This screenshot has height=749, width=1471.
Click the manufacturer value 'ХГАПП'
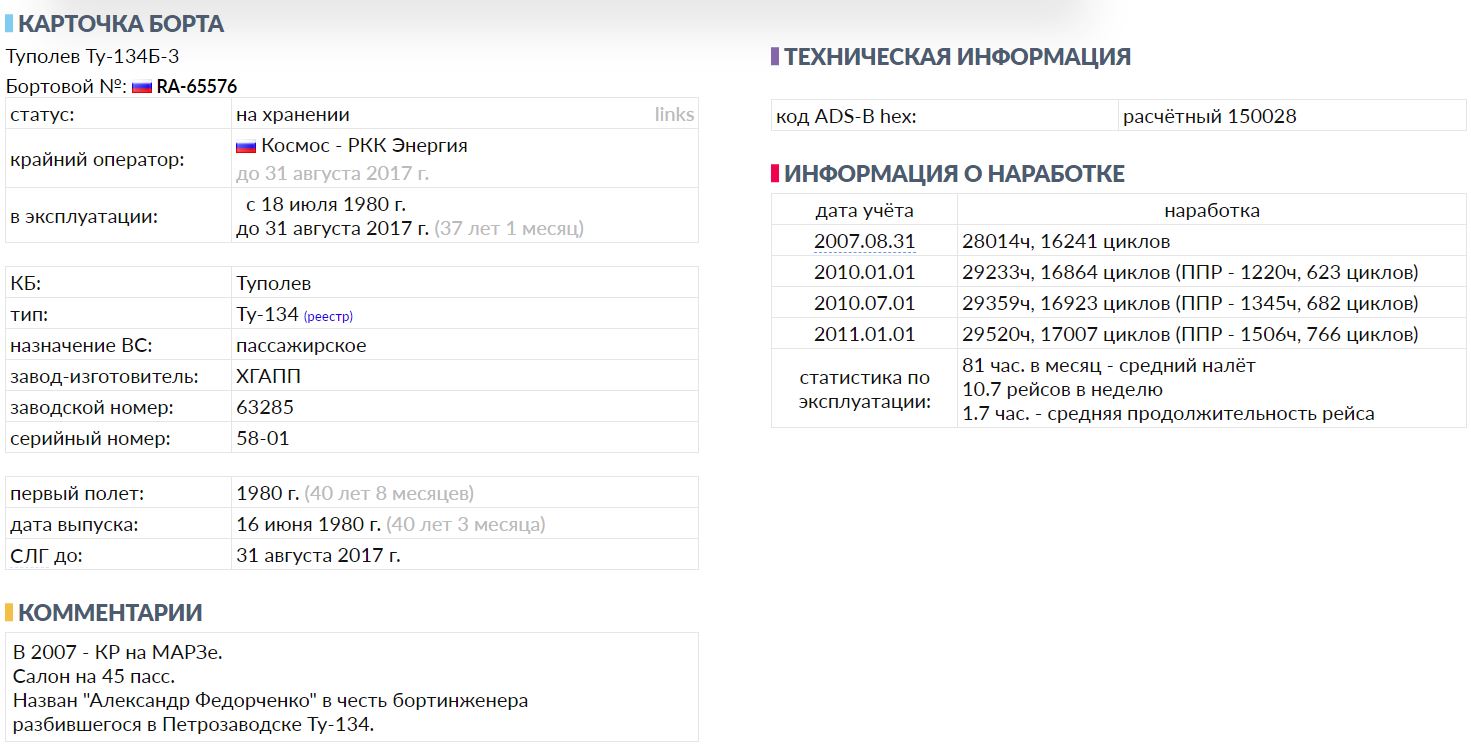(x=268, y=377)
